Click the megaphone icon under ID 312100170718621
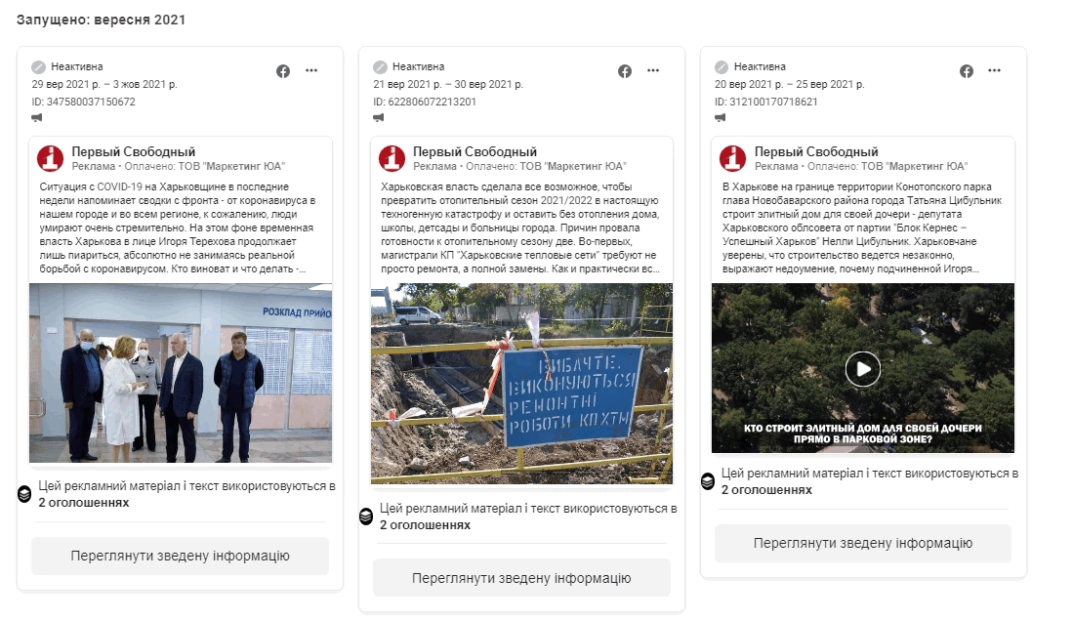This screenshot has height=620, width=1073. [x=720, y=118]
